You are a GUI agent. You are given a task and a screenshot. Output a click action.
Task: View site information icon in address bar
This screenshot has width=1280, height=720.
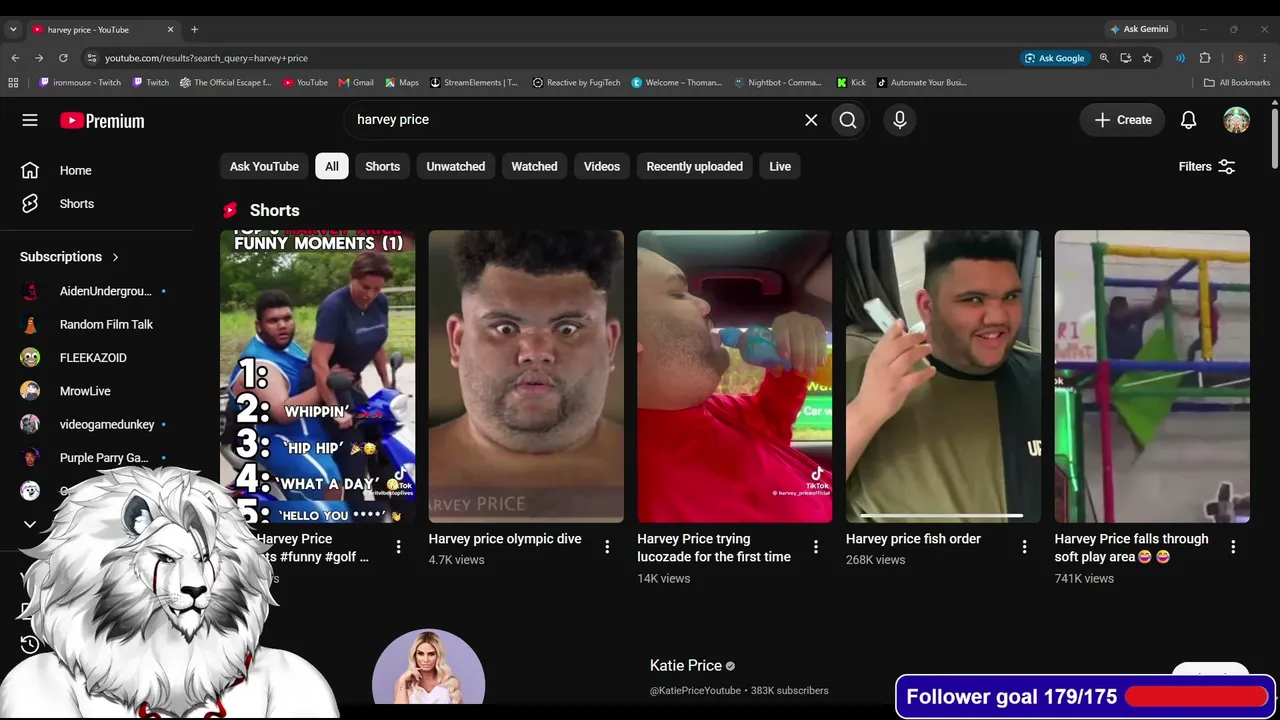coord(92,58)
